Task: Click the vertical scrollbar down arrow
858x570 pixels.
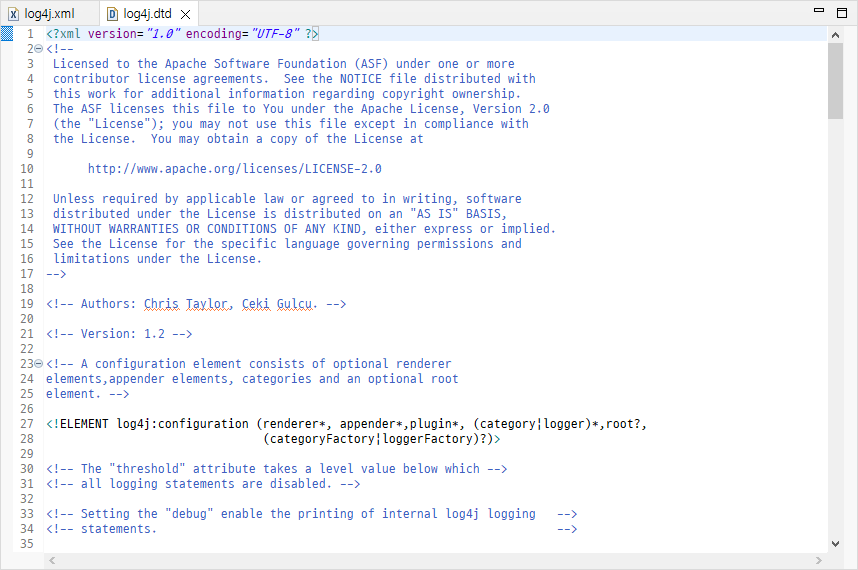Action: click(x=835, y=544)
